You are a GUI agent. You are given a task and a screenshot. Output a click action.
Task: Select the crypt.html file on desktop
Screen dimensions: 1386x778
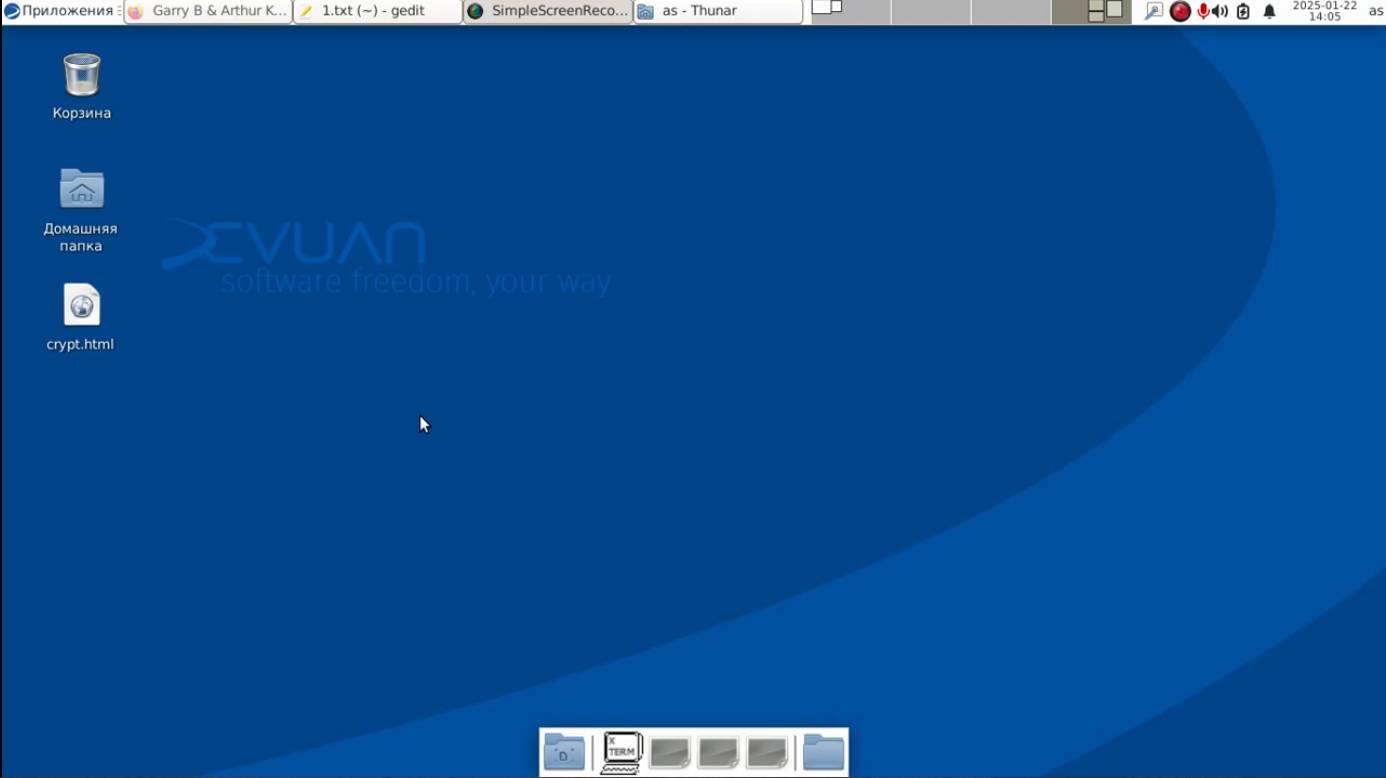click(x=81, y=306)
